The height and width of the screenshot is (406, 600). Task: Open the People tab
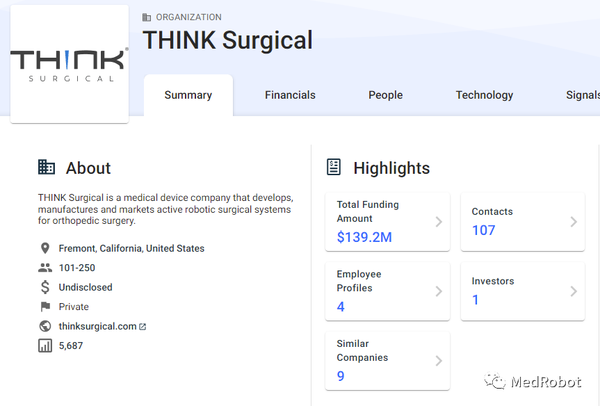coord(385,96)
